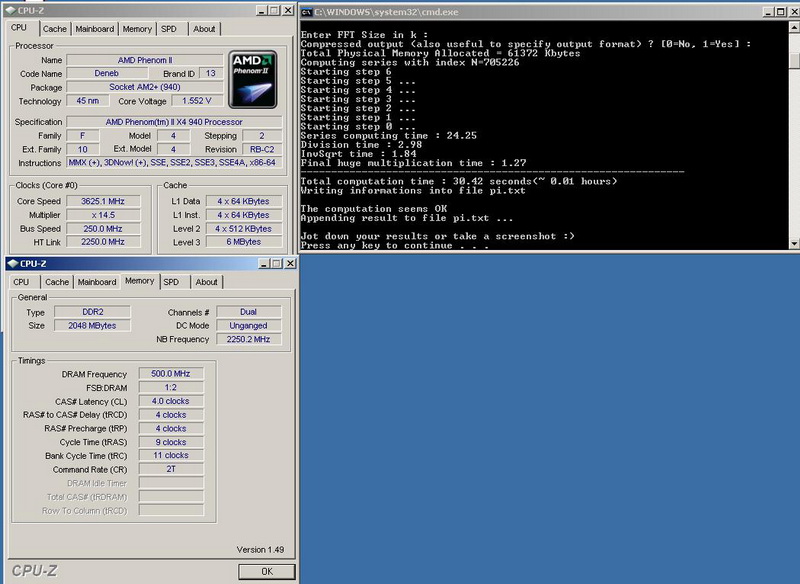Click the Bank Cycle Time value 11 clocks
The image size is (800, 584).
(171, 455)
